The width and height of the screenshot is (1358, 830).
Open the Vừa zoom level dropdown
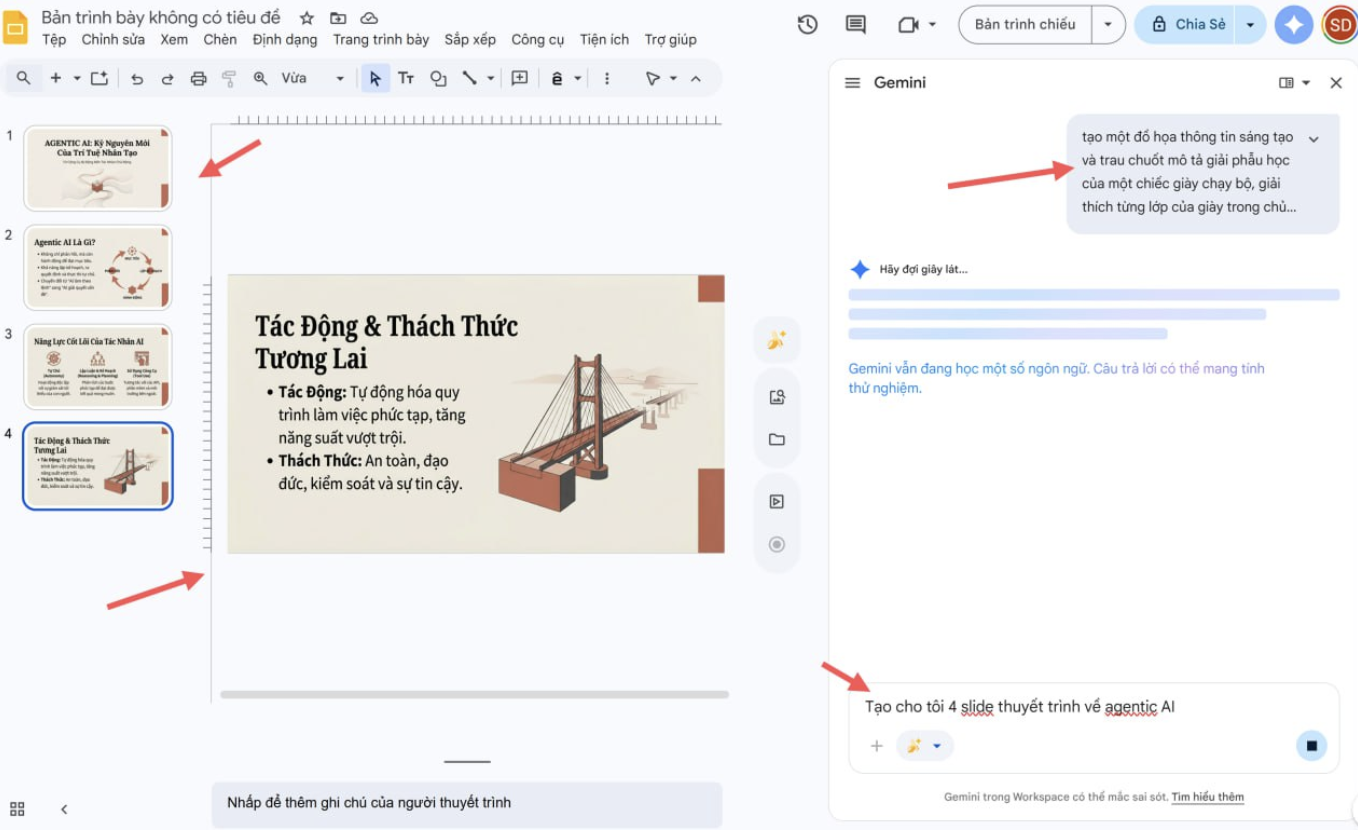338,77
